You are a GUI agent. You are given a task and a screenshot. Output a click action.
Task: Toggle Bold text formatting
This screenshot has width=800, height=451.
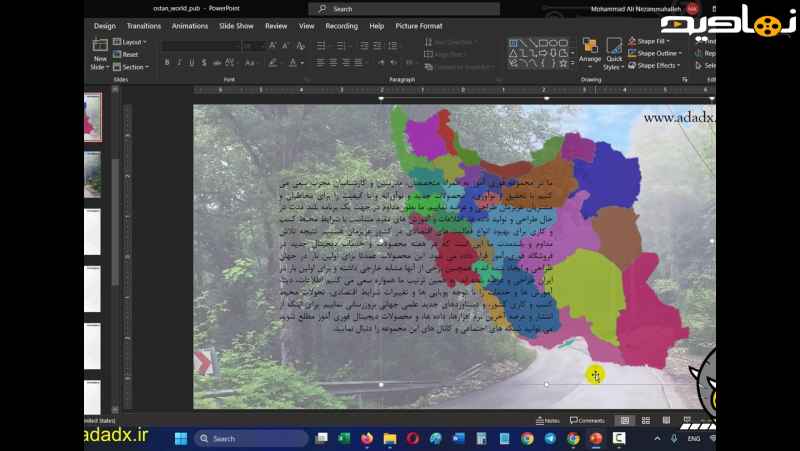[166, 62]
